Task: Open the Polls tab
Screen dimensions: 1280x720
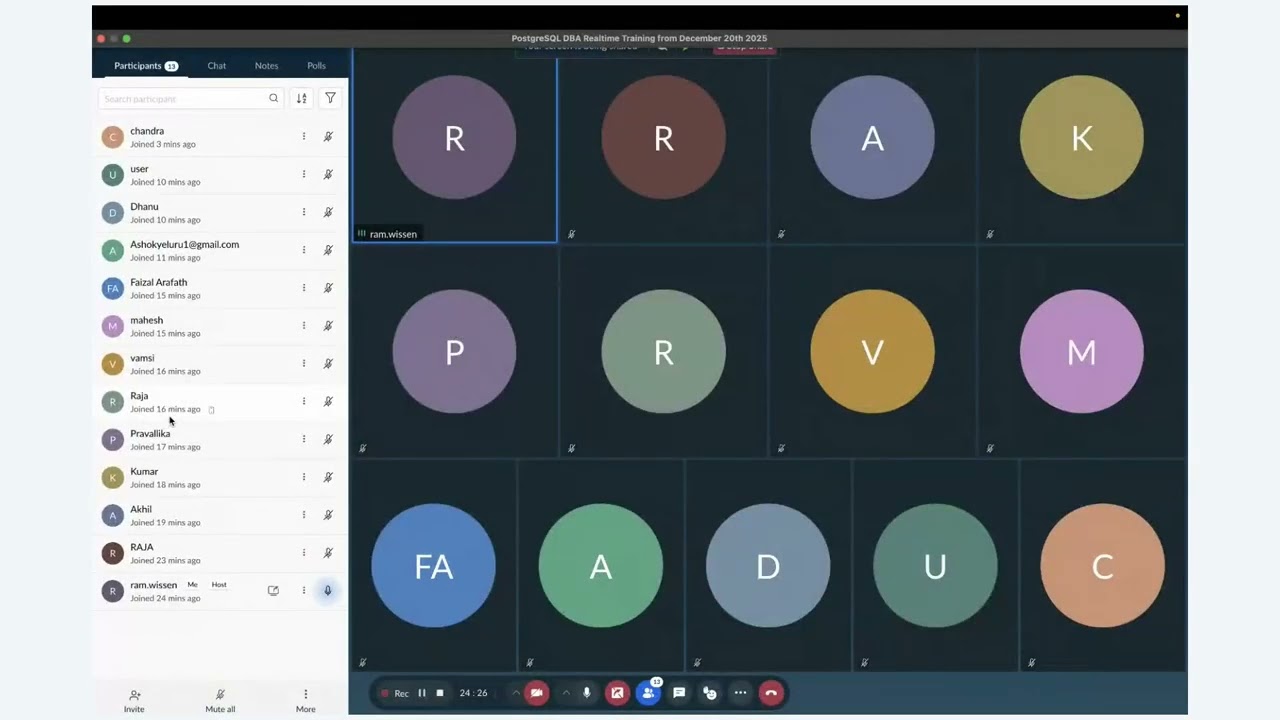Action: 316,66
